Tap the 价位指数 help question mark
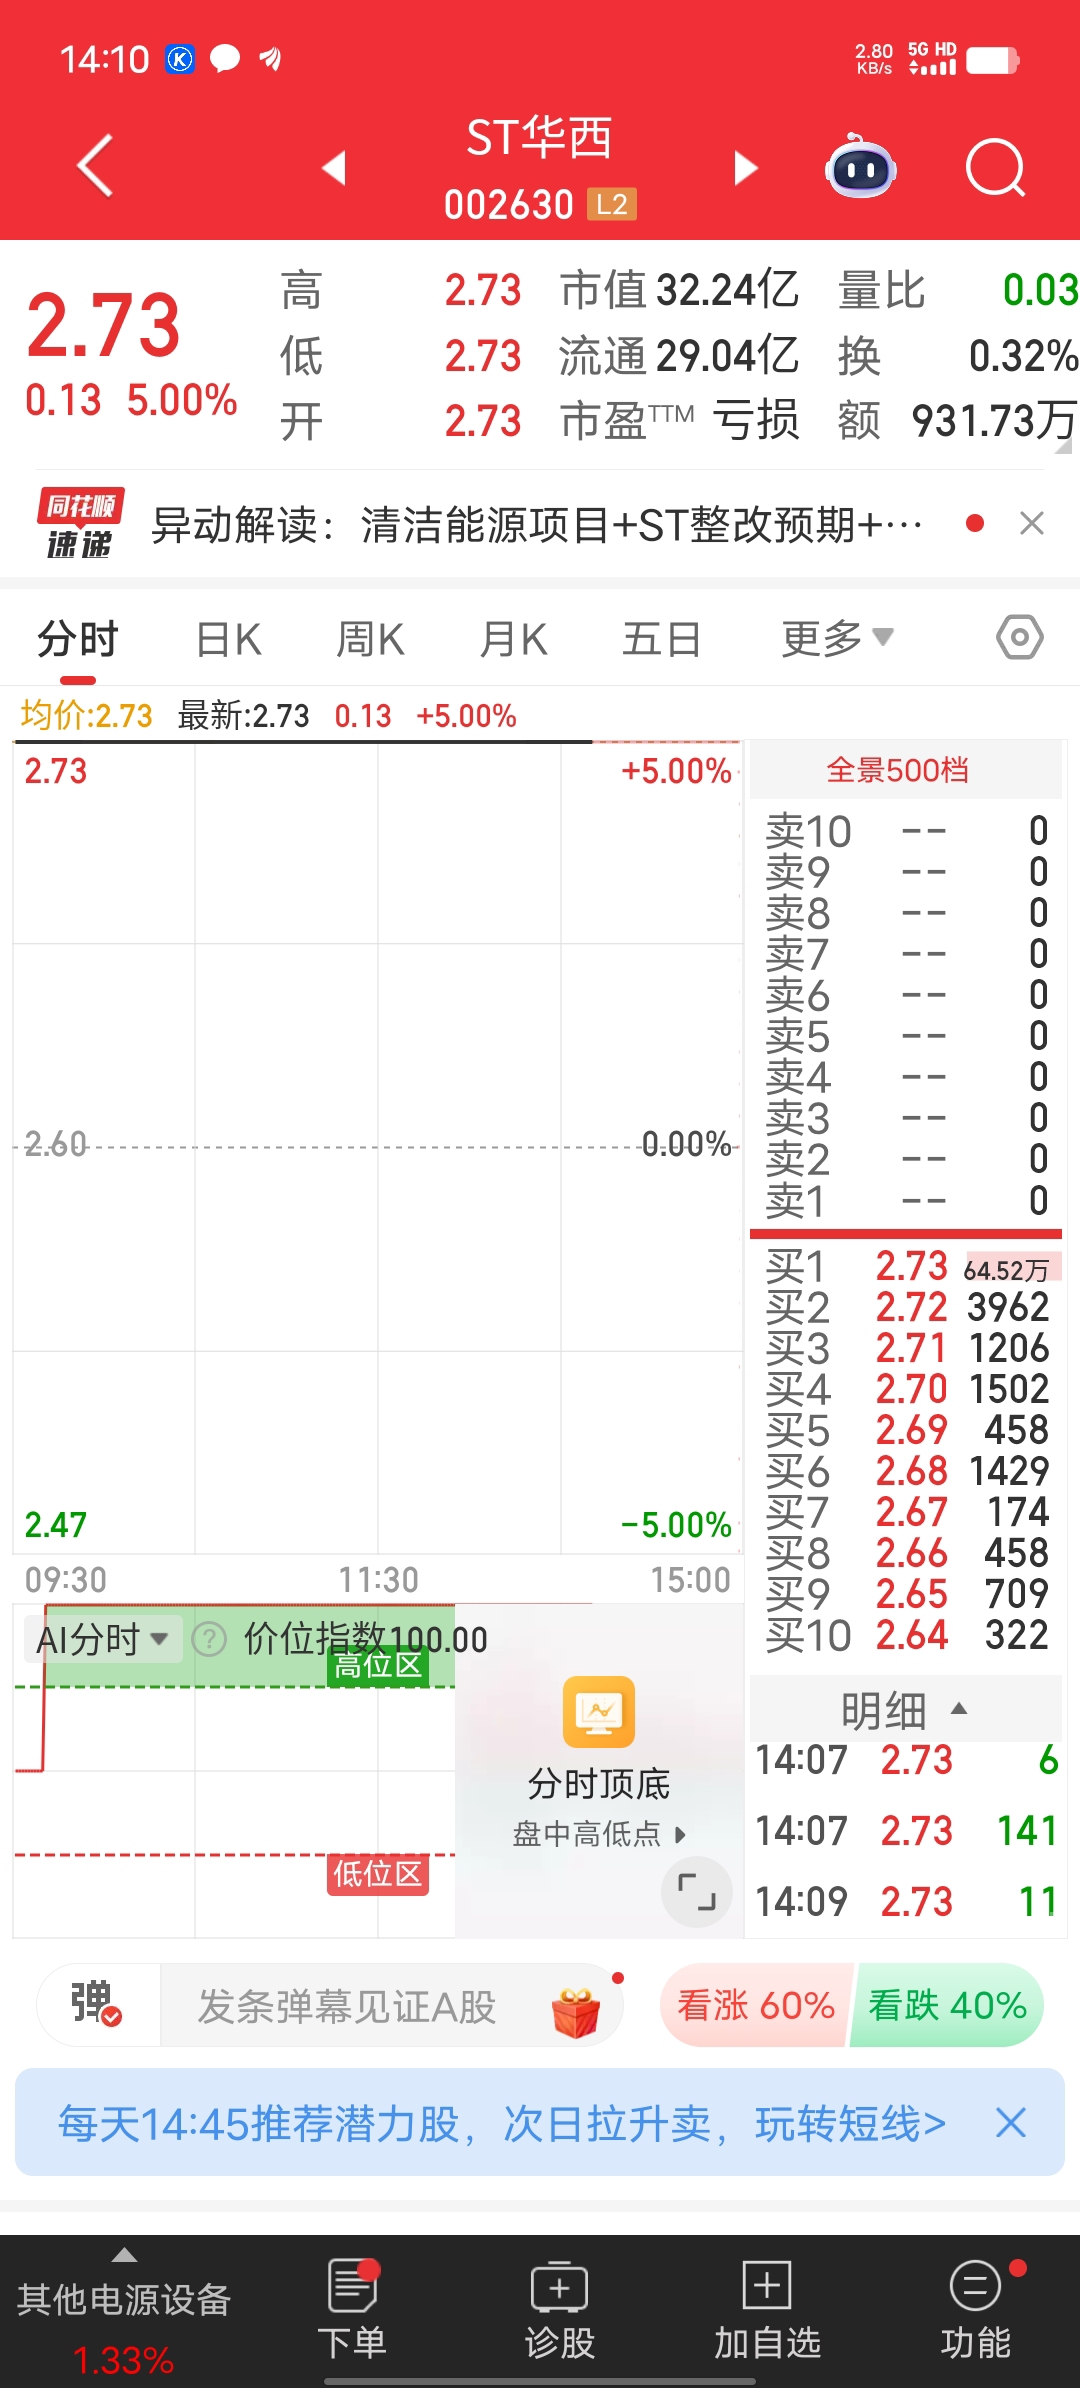Viewport: 1080px width, 2388px height. 209,1639
